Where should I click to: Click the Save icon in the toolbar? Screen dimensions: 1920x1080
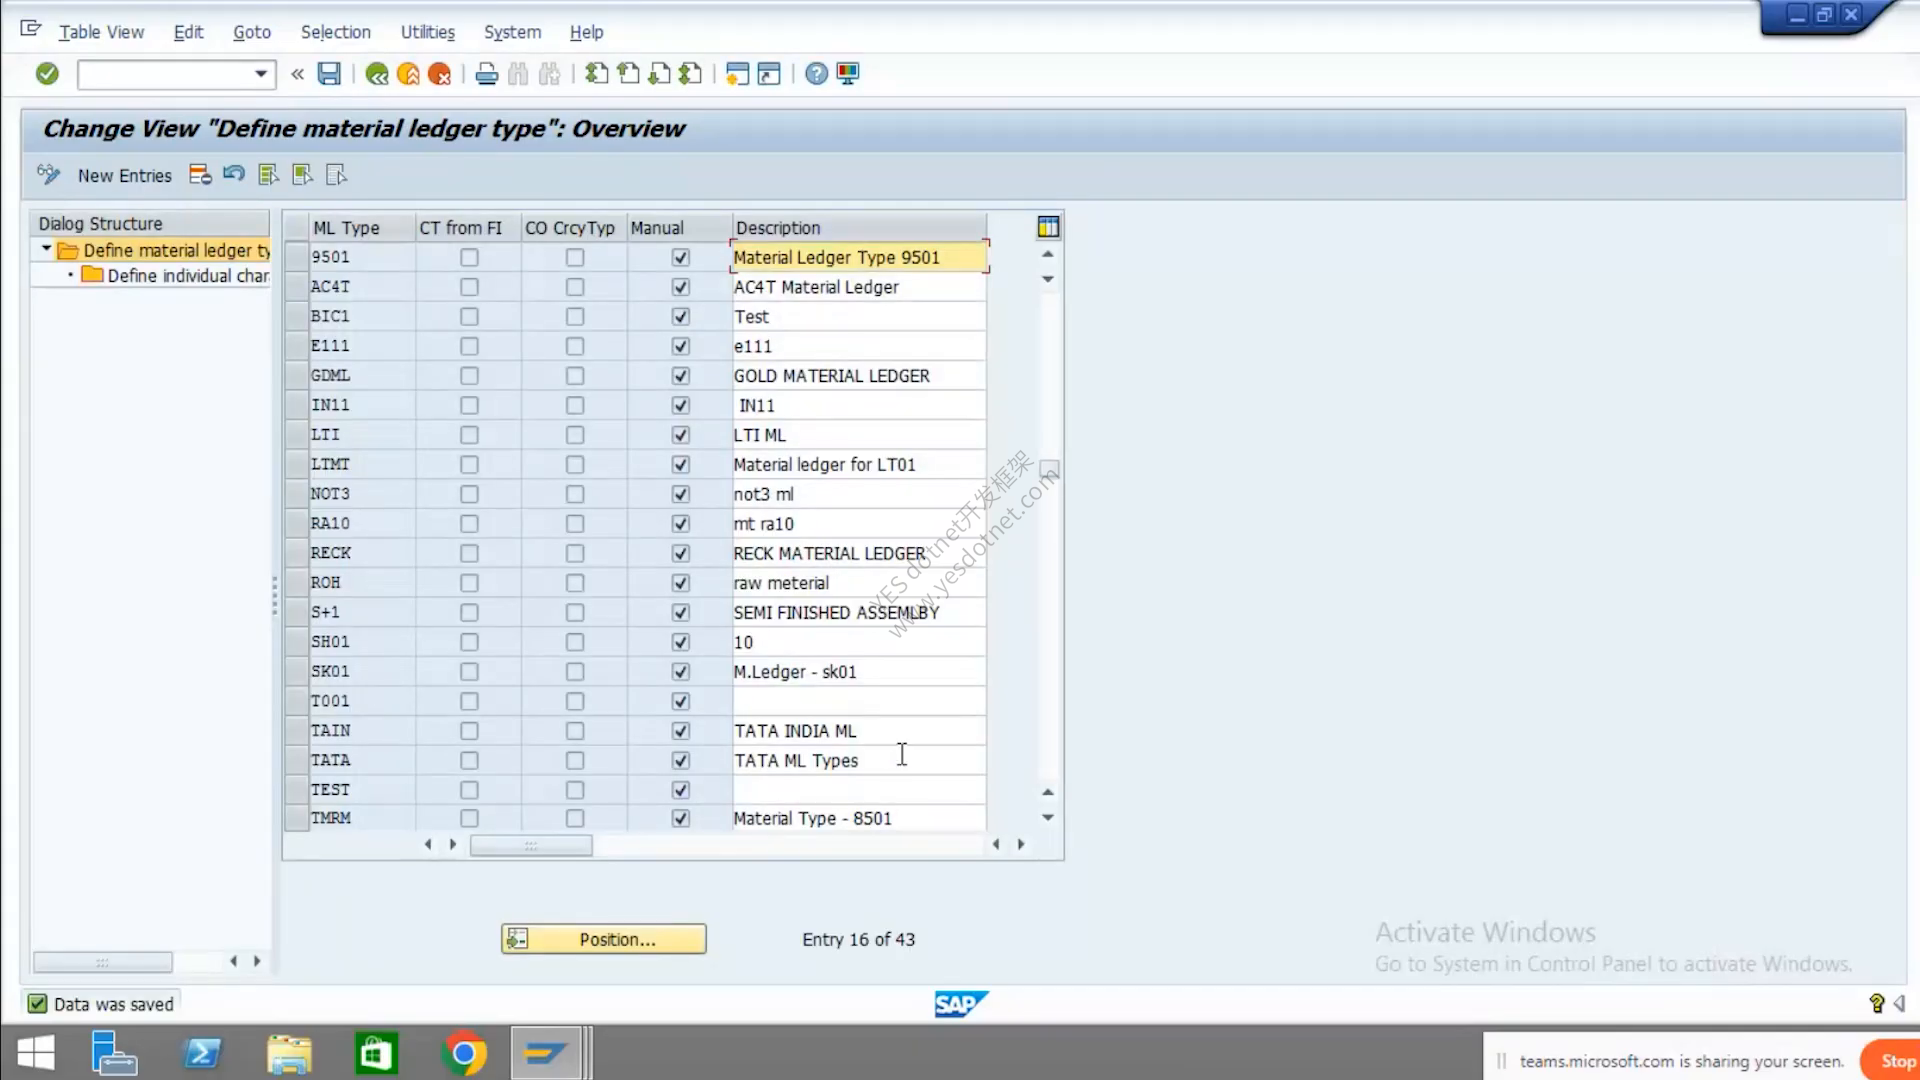(329, 74)
